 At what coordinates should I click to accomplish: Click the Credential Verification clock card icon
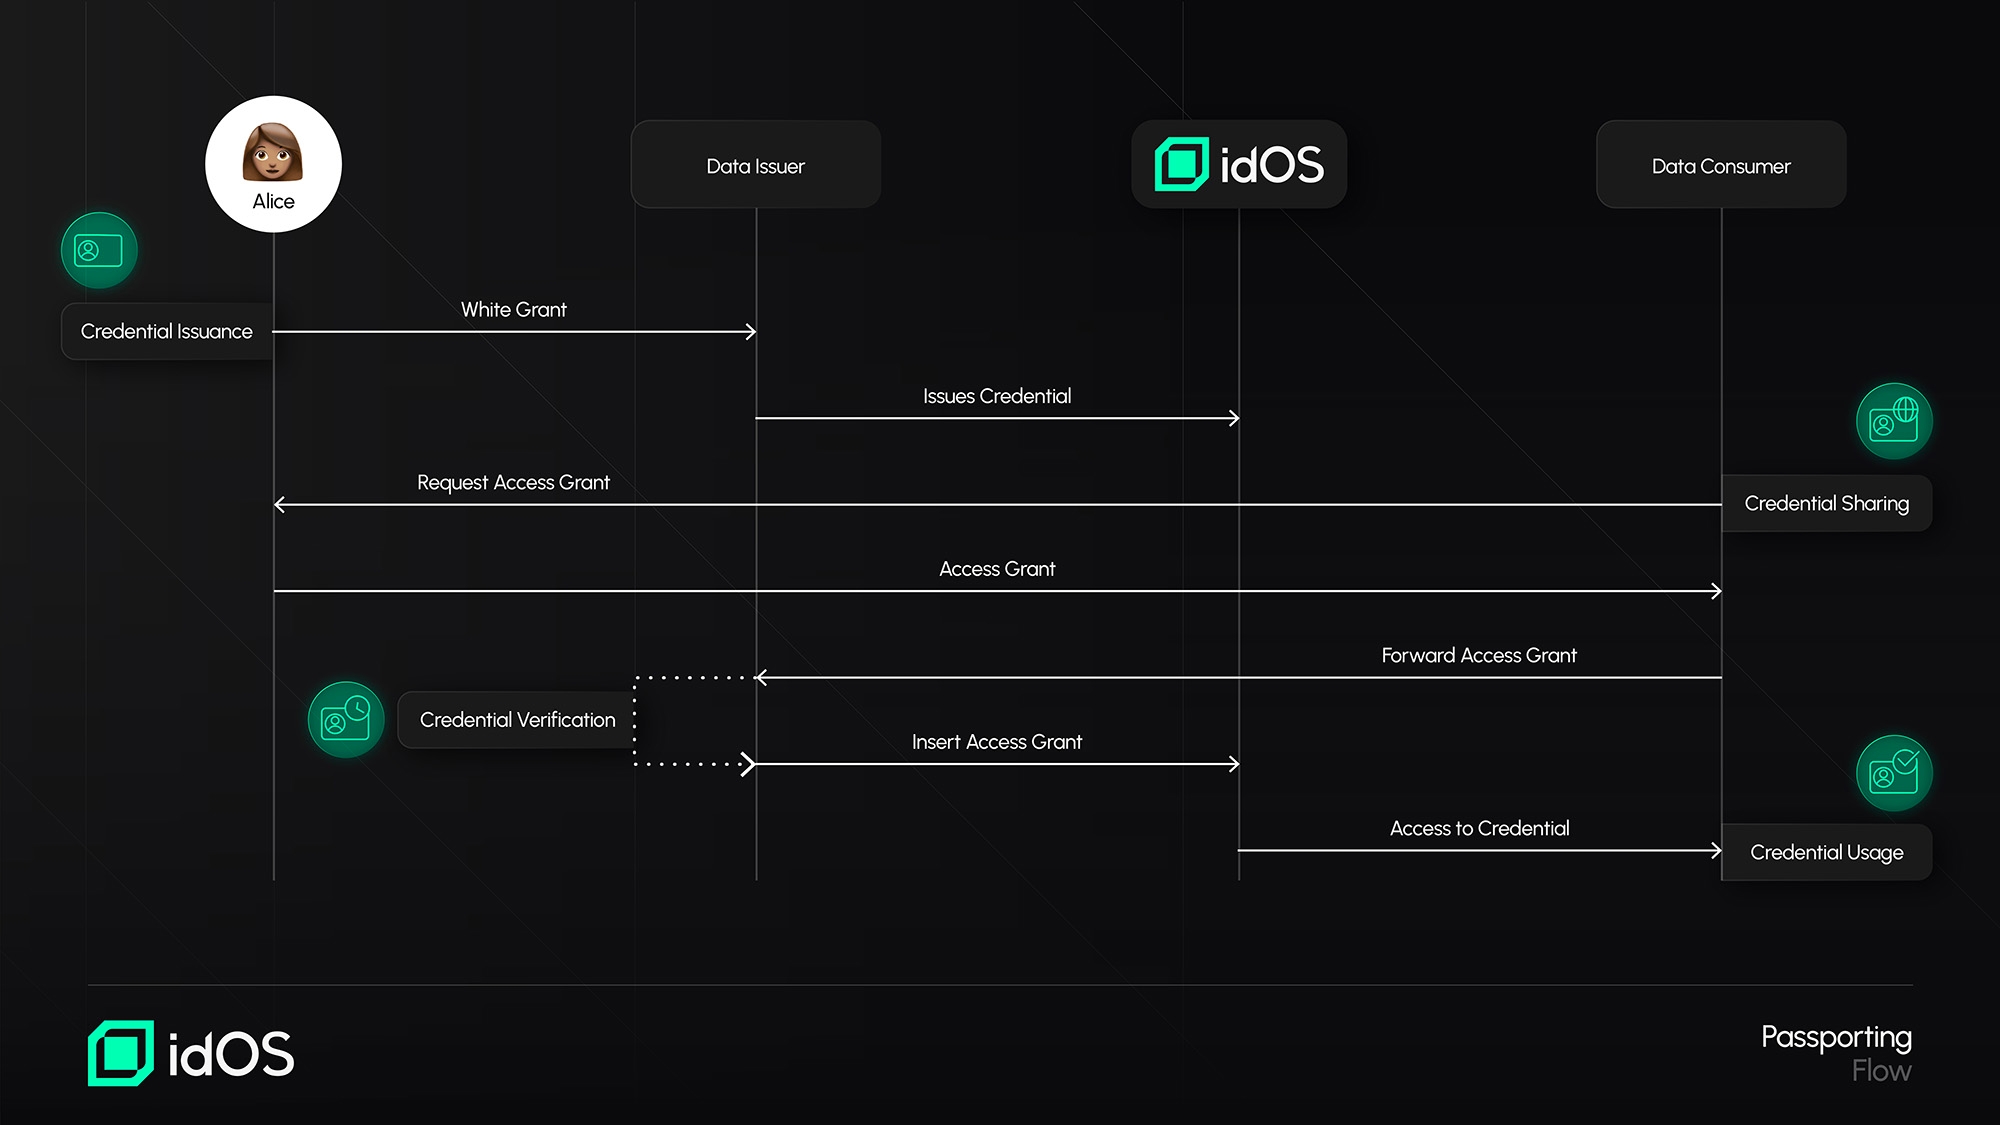(346, 720)
